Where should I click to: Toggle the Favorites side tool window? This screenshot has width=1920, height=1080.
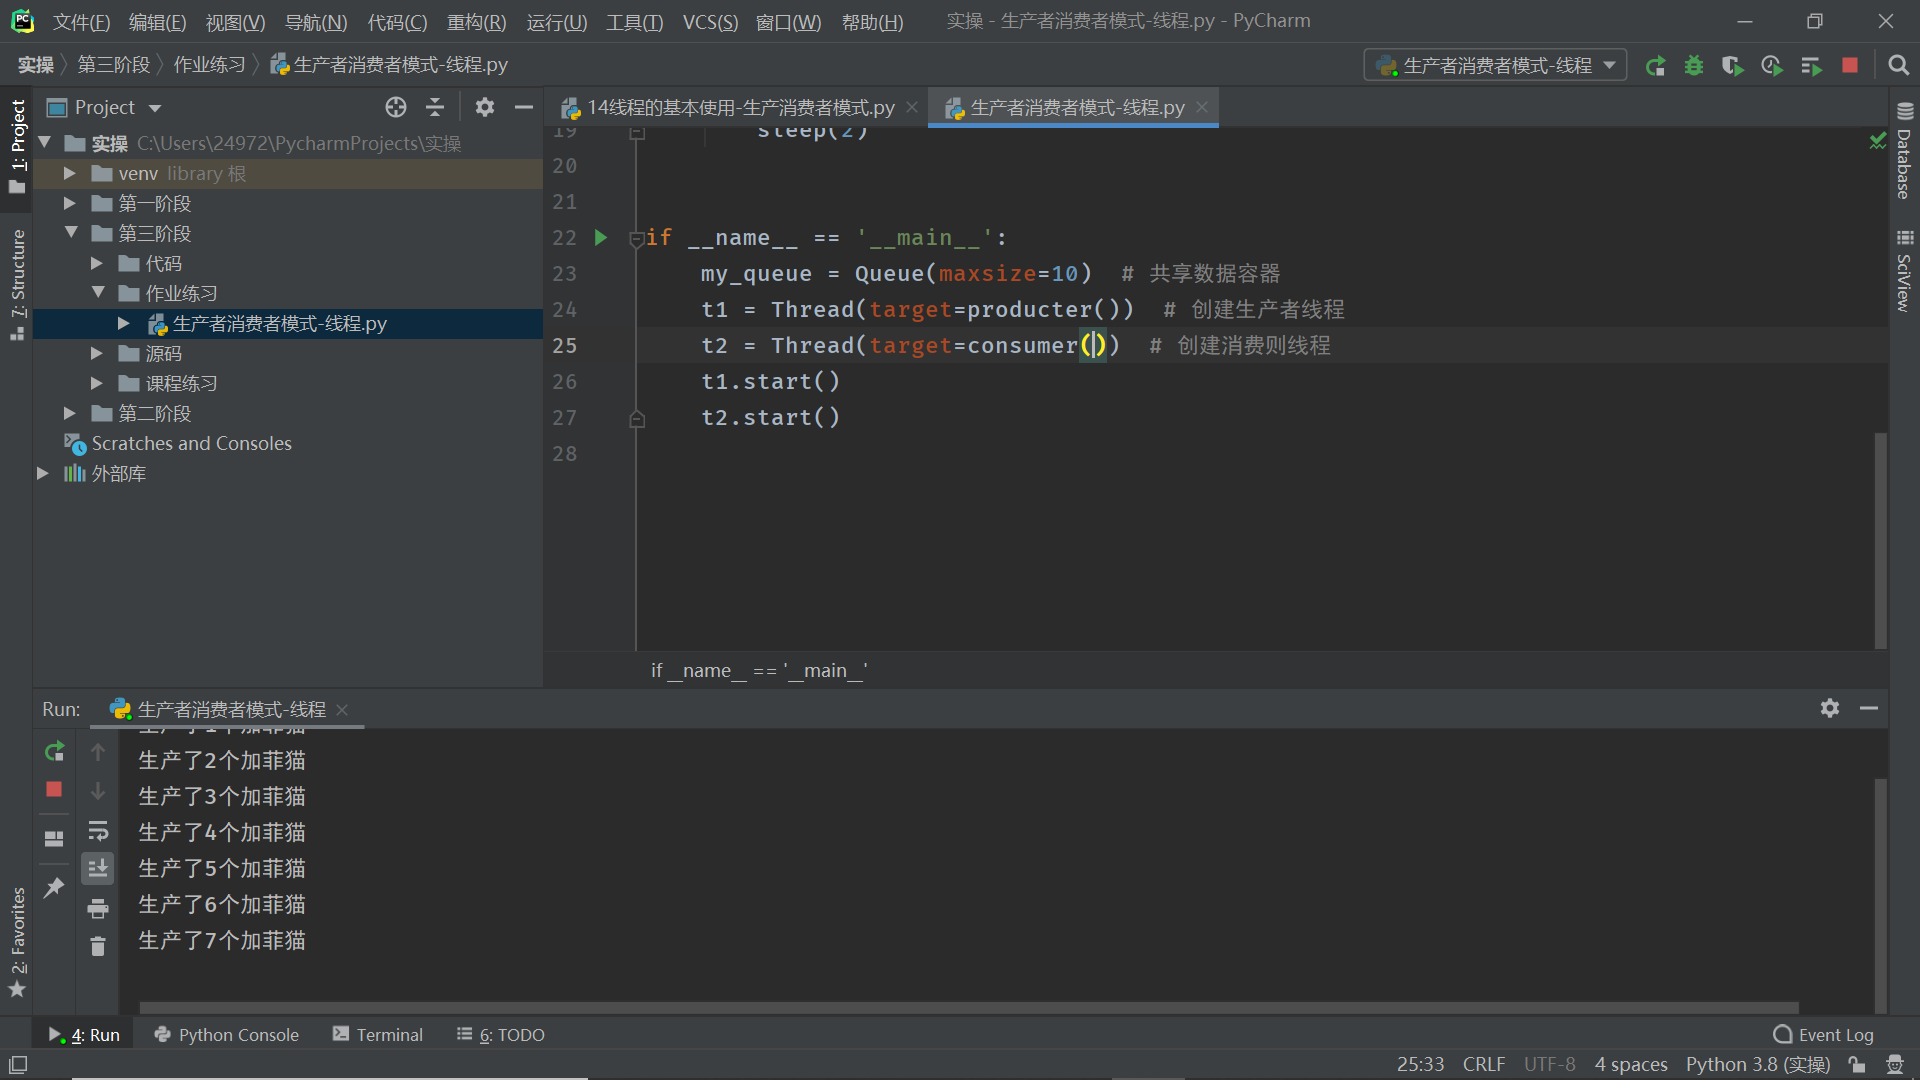coord(17,943)
